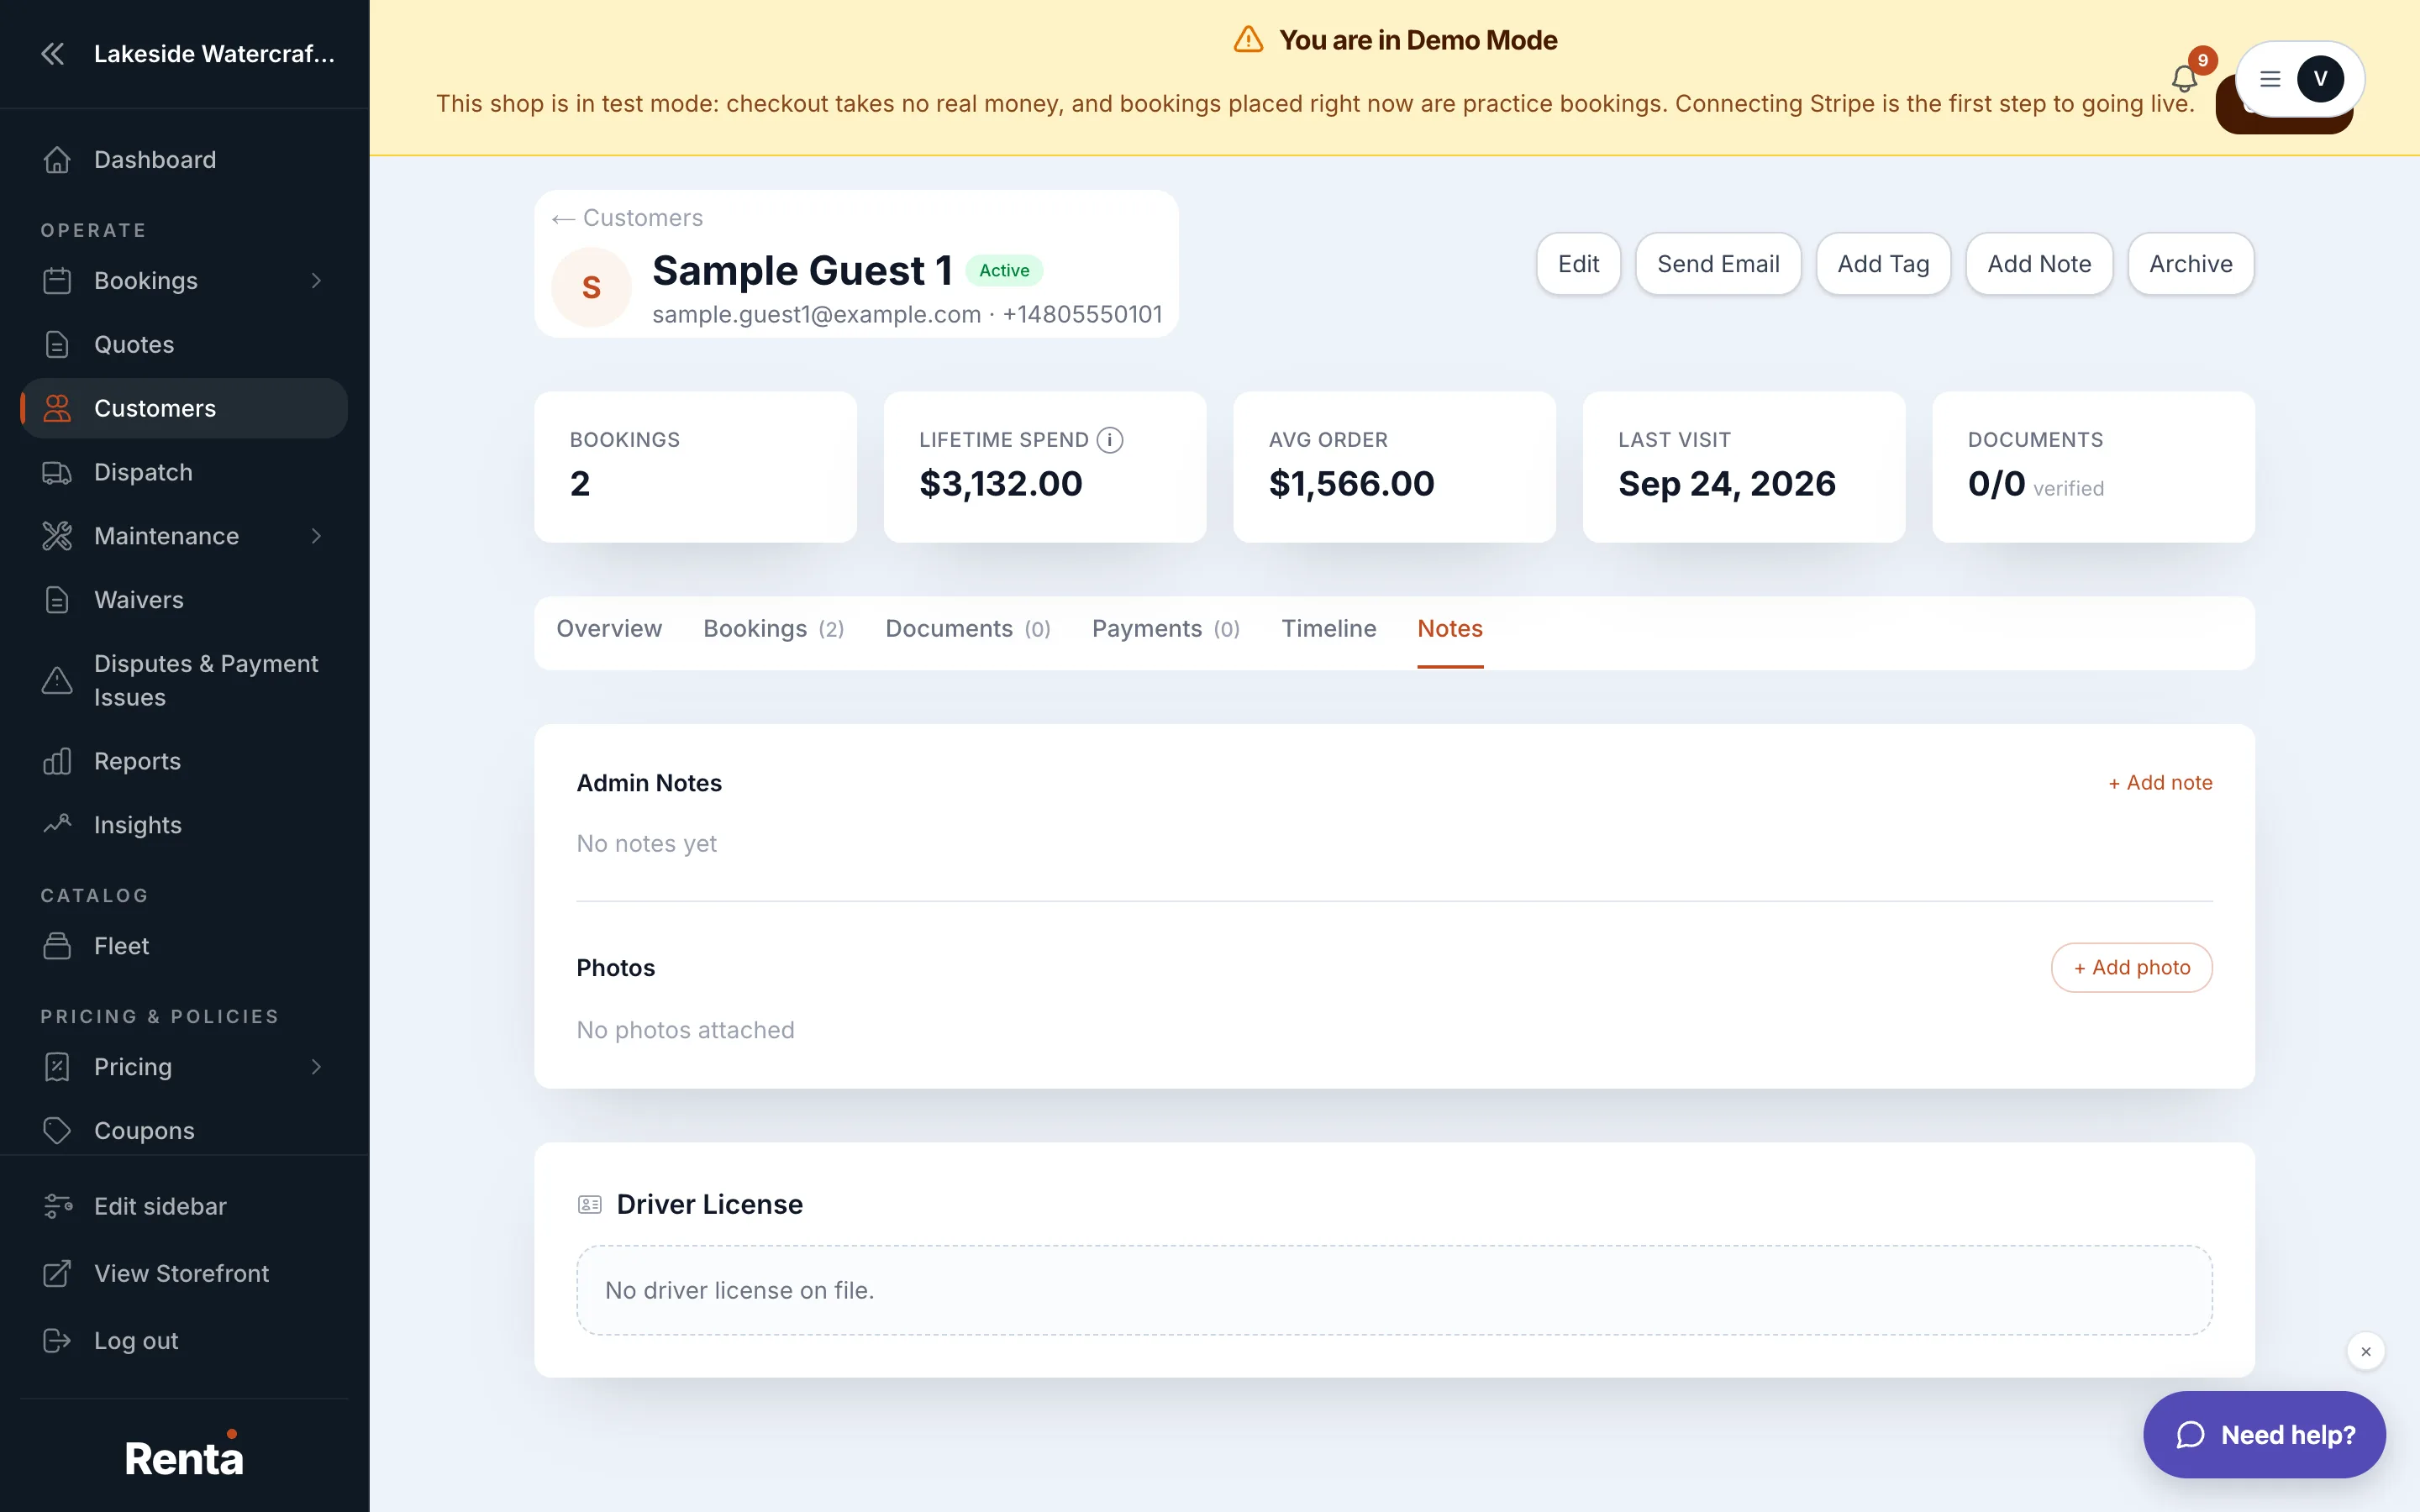Collapse the sidebar with double-chevron icon
The height and width of the screenshot is (1512, 2420).
[53, 54]
